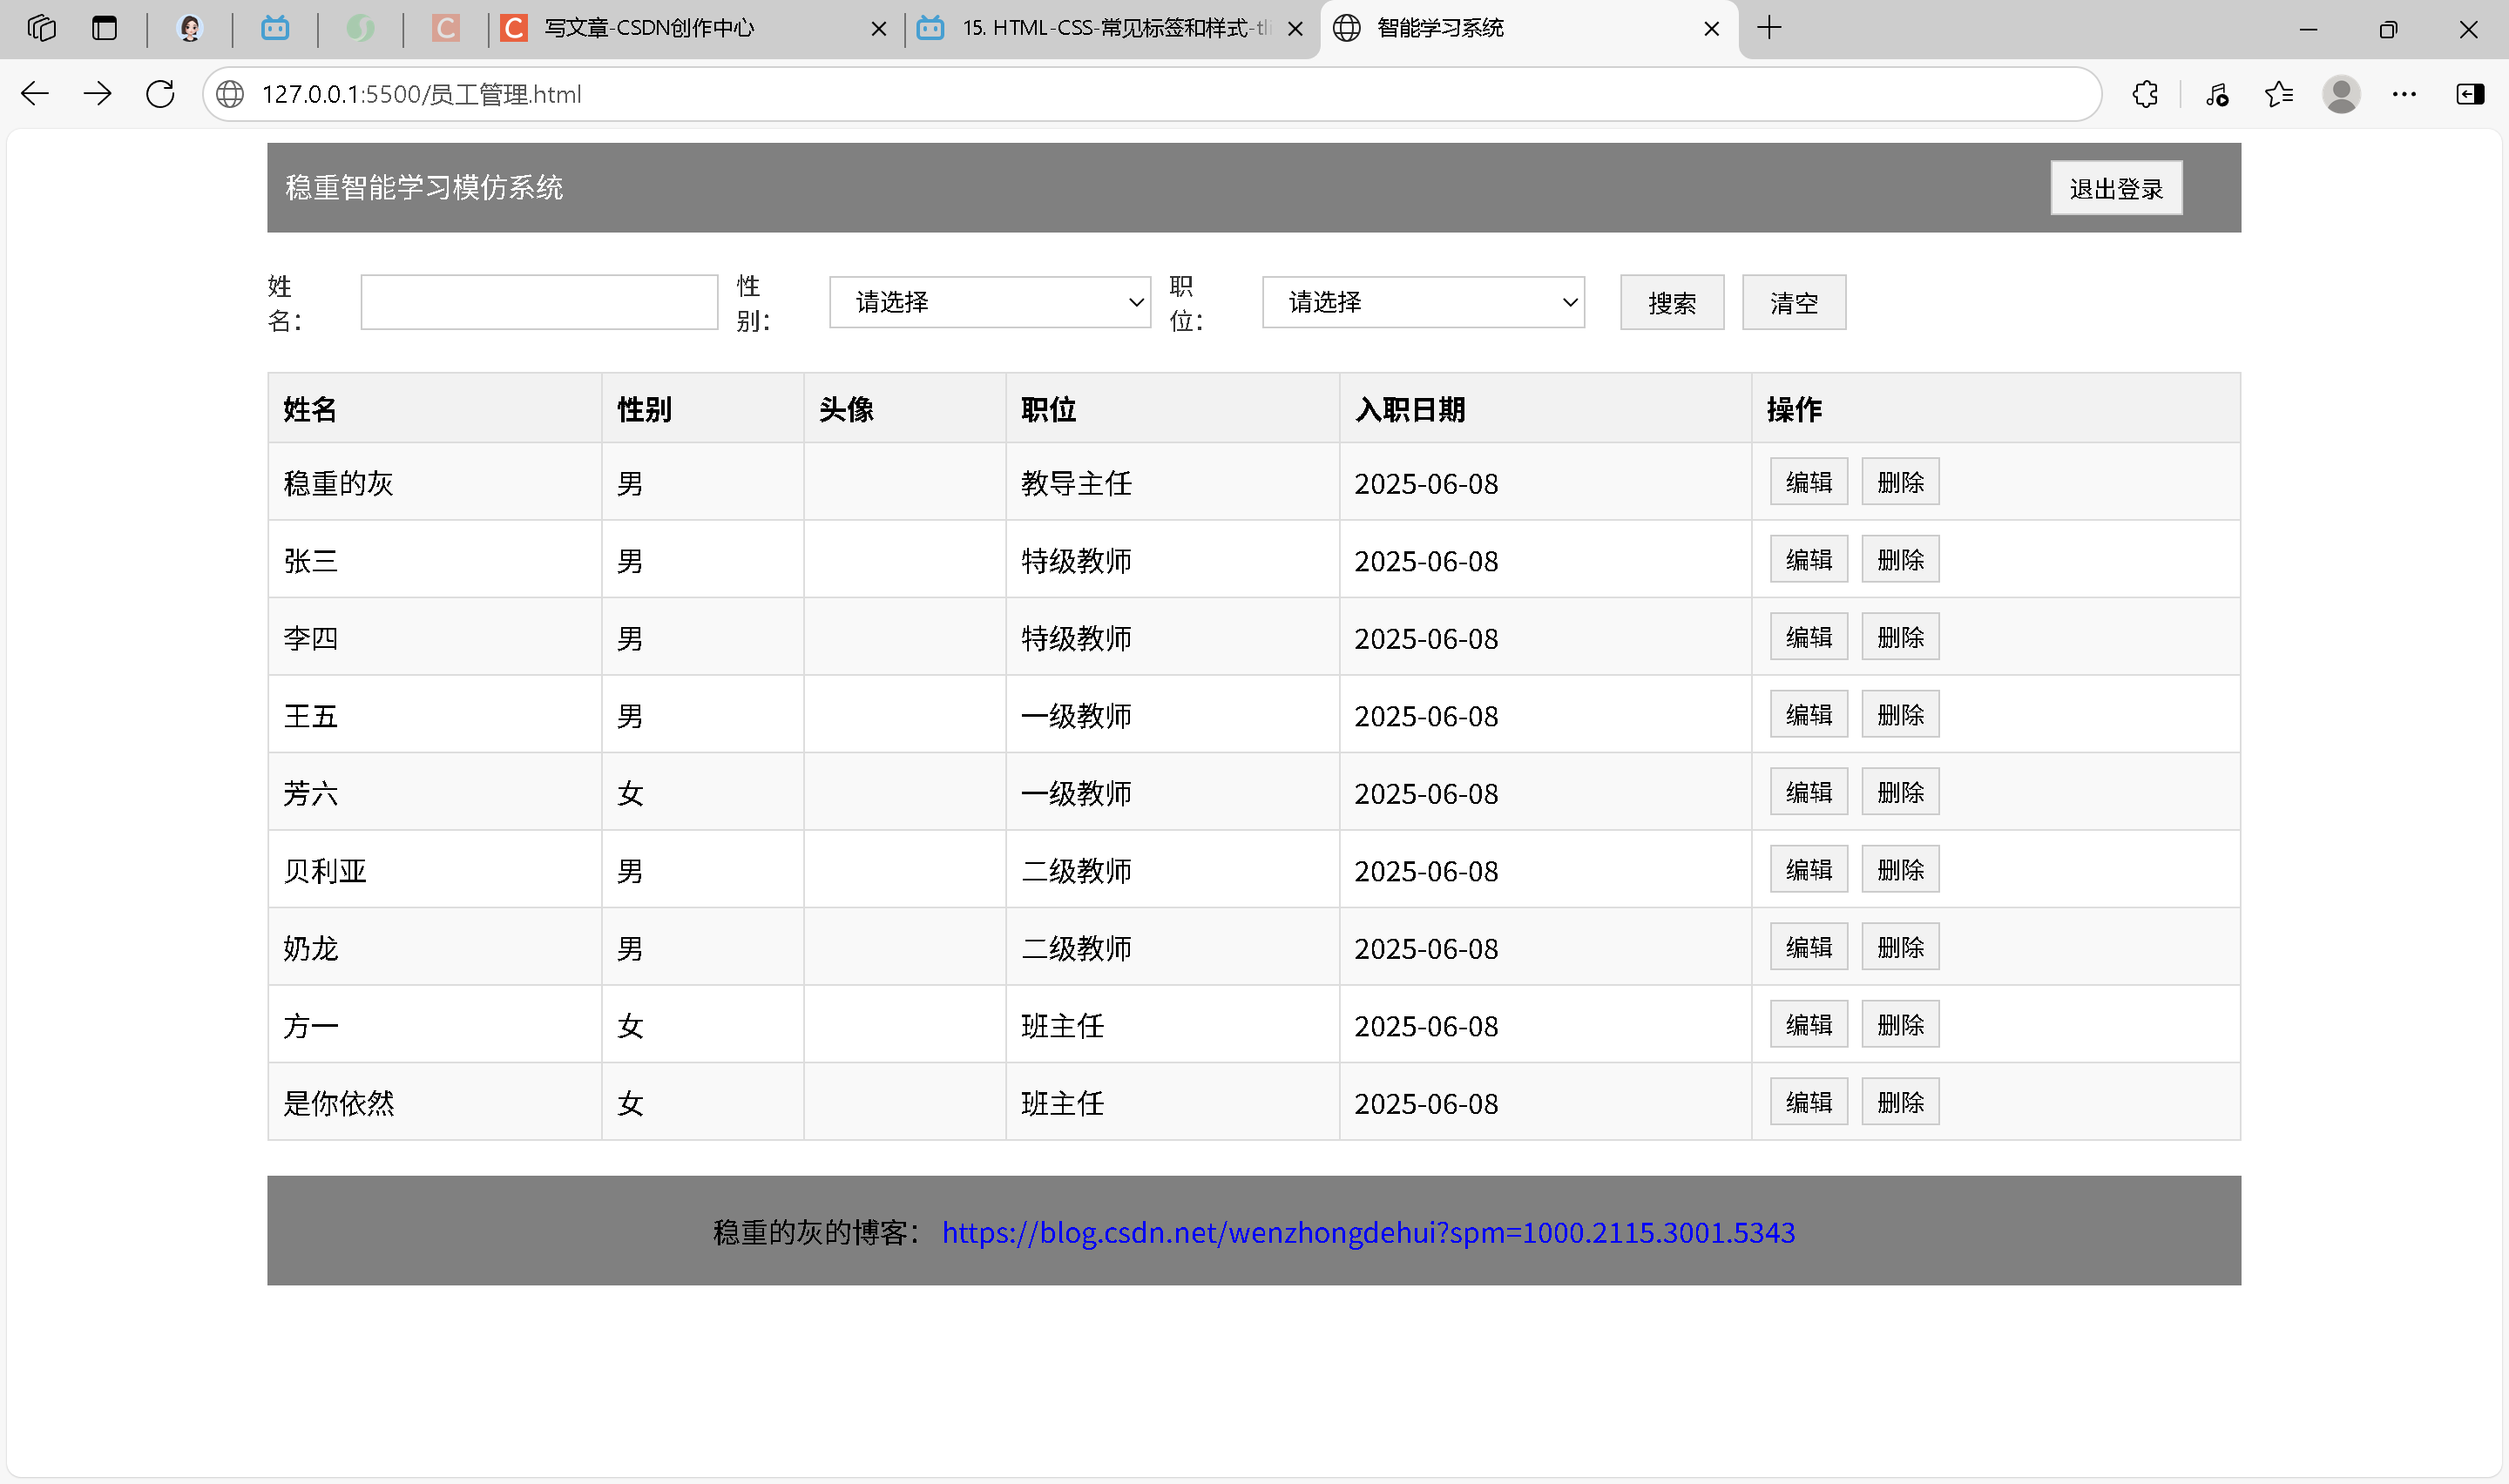Reload the page with the refresh icon
The image size is (2509, 1484).
(160, 94)
